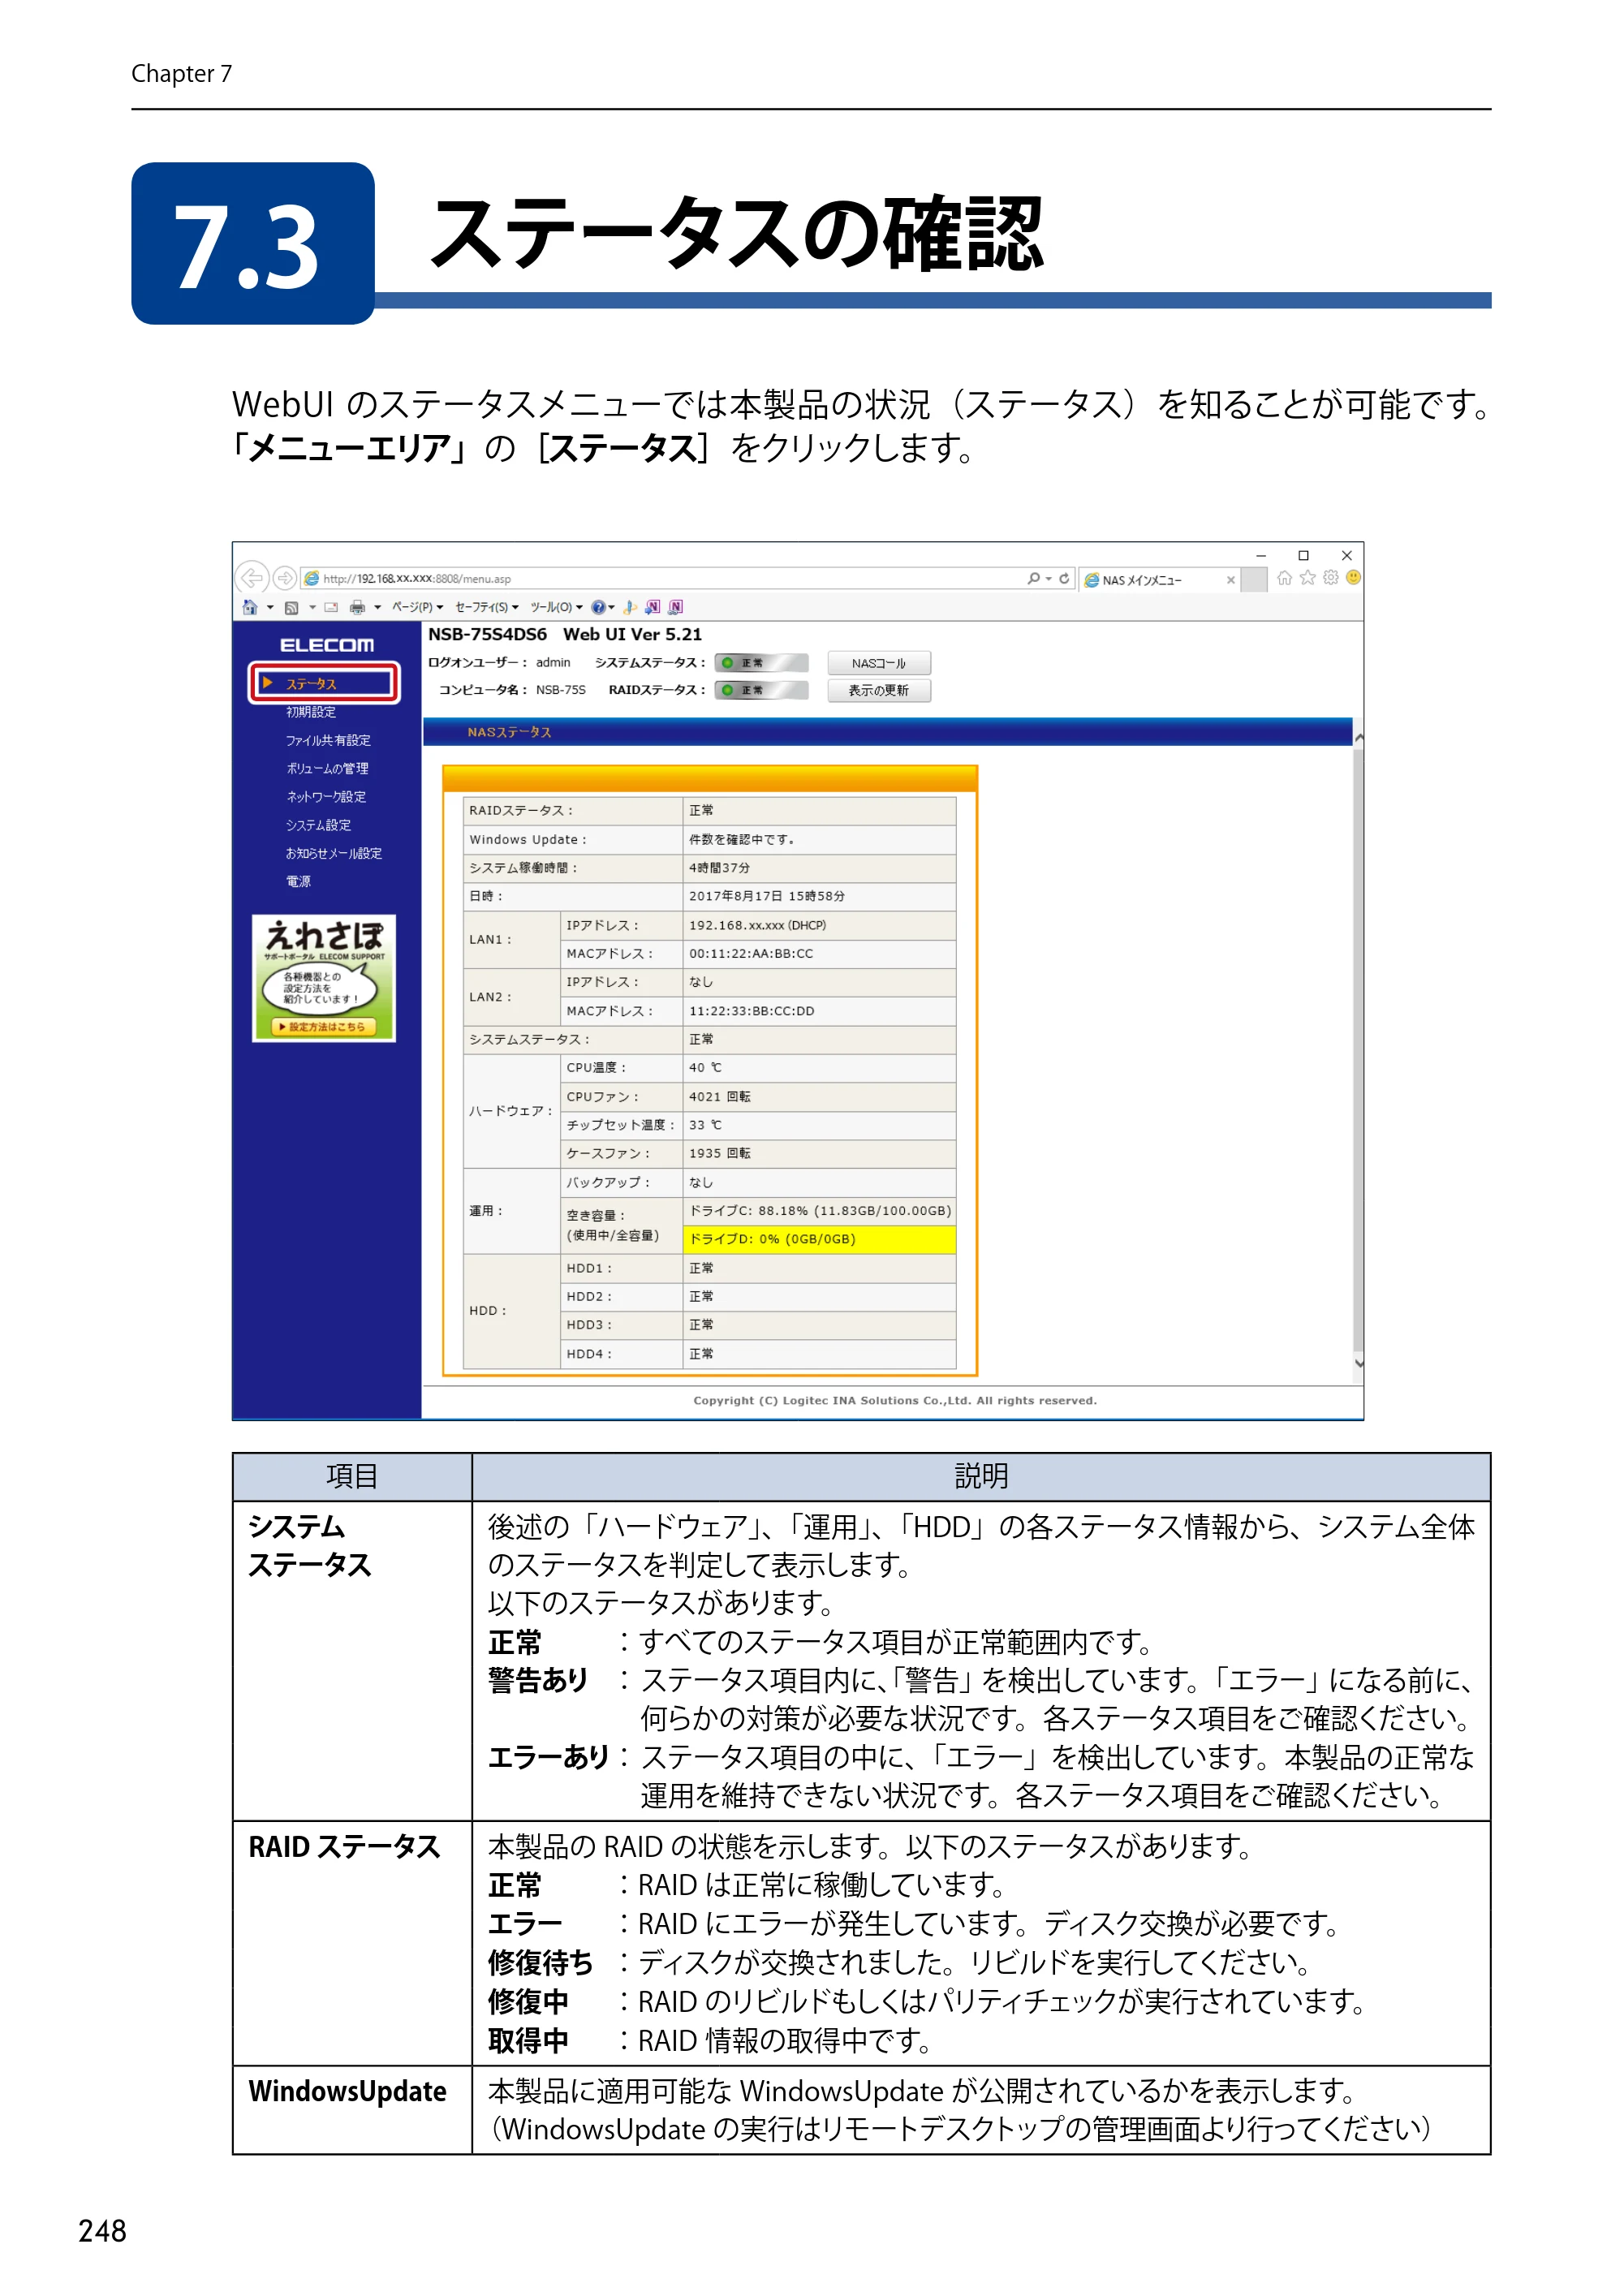
Task: Open 初期設定 in the left menu
Action: pyautogui.click(x=311, y=712)
